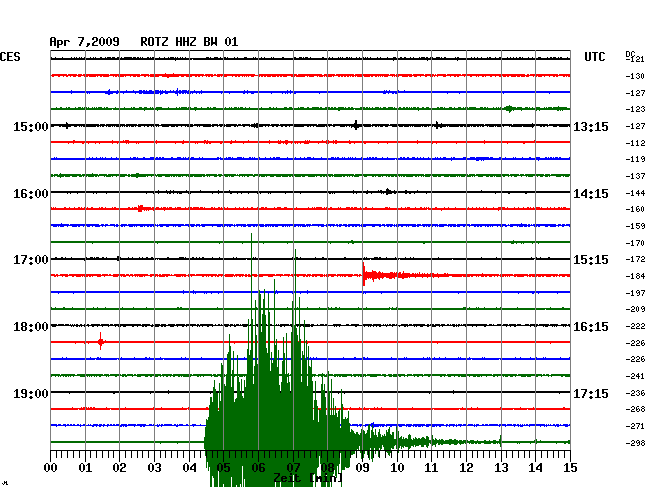Click the "UTC" column heading

click(x=594, y=57)
